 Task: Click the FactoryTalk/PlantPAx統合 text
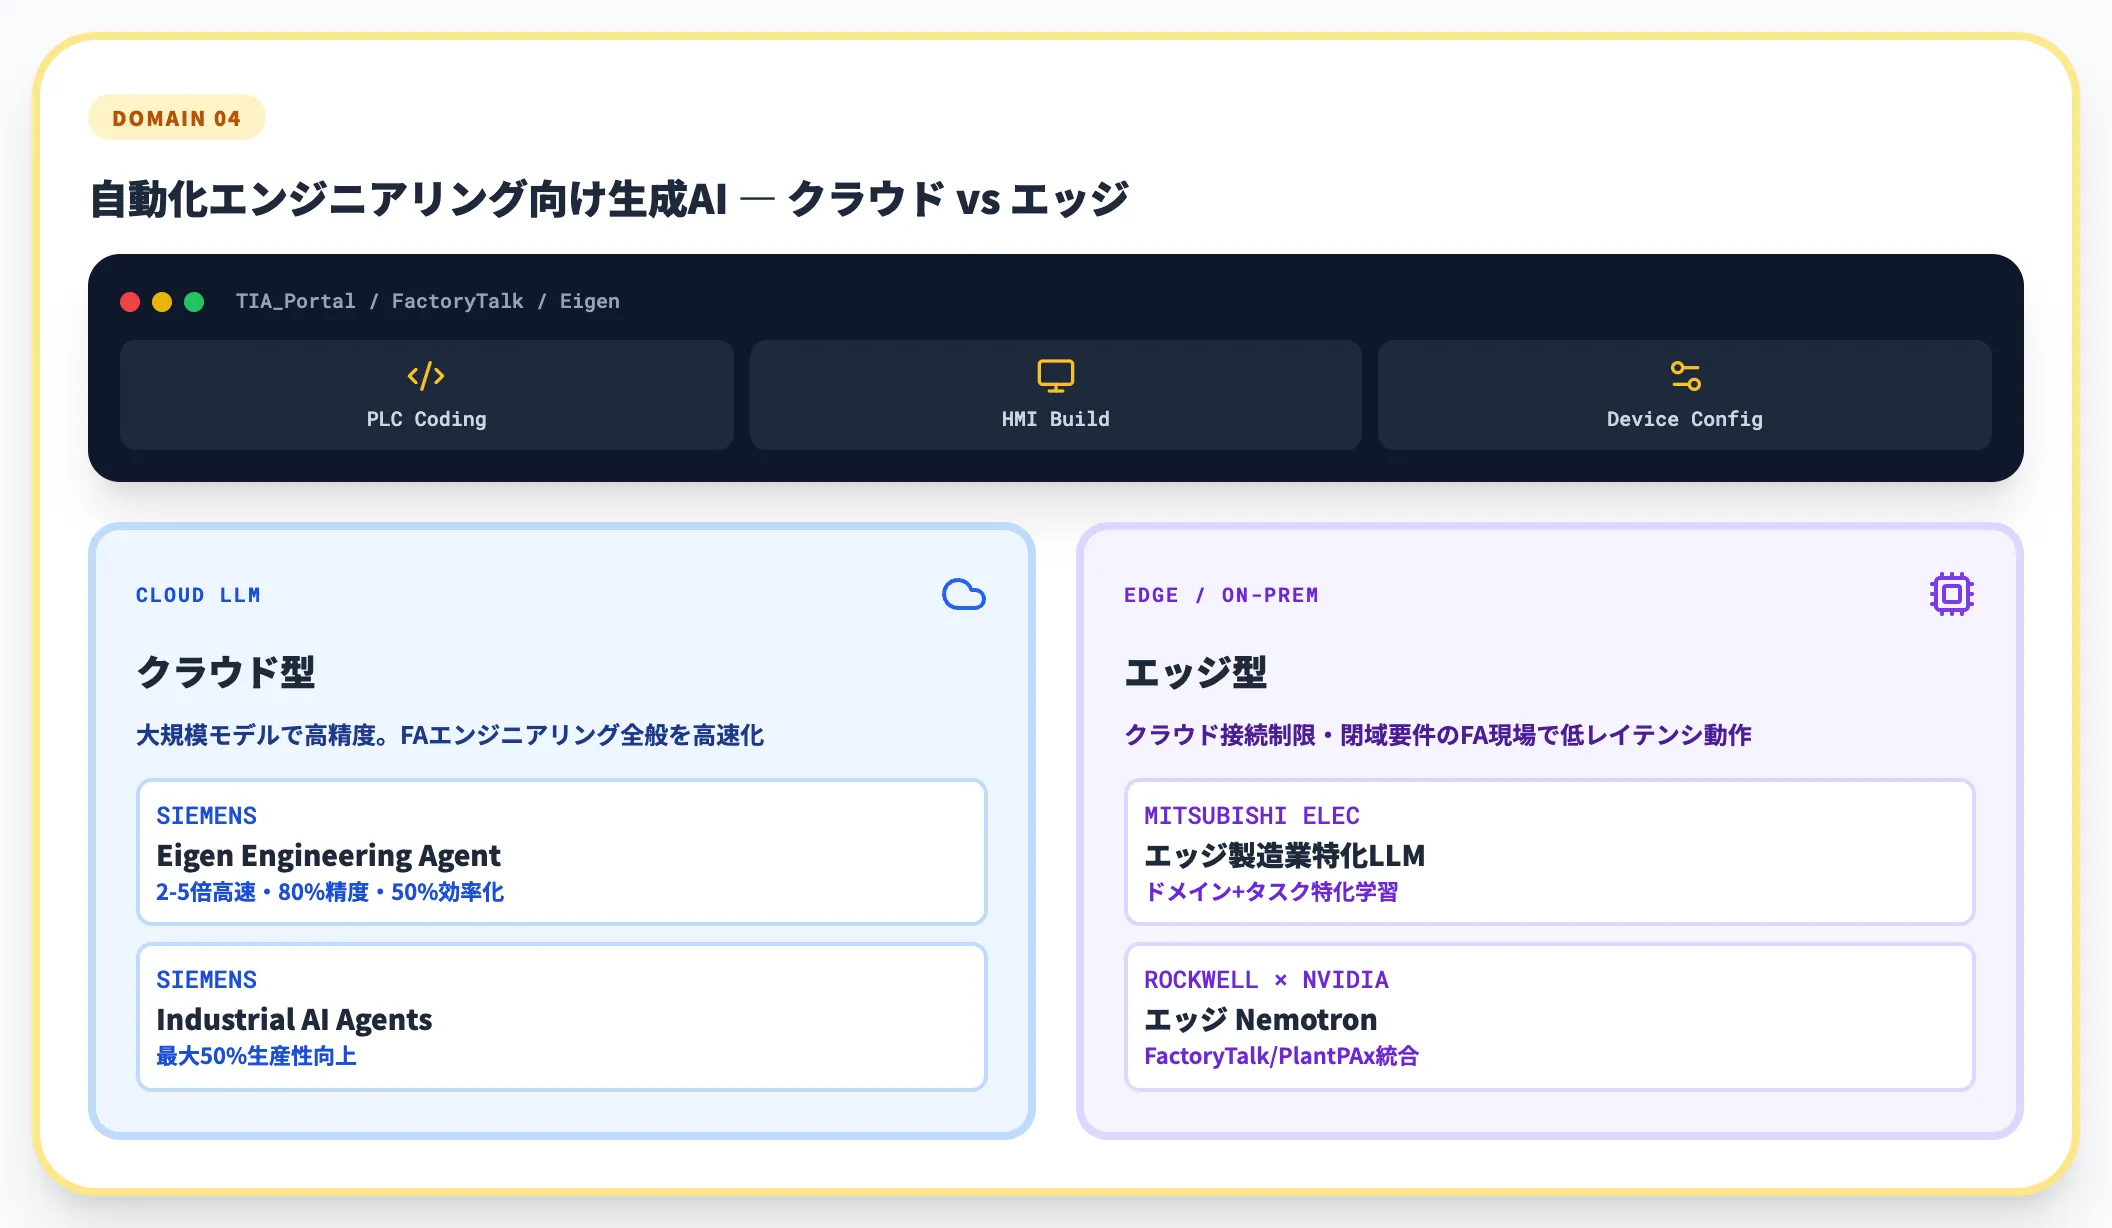coord(1282,1056)
